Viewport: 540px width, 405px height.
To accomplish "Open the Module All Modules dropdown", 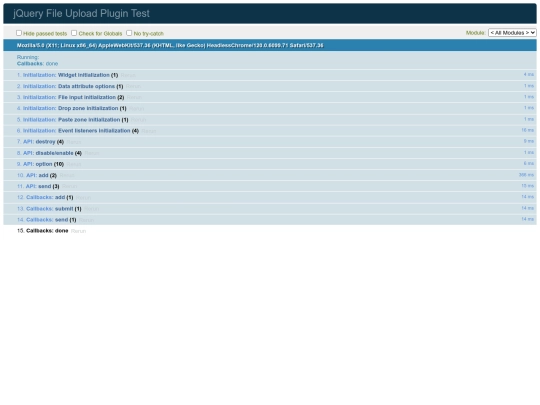I will click(512, 33).
